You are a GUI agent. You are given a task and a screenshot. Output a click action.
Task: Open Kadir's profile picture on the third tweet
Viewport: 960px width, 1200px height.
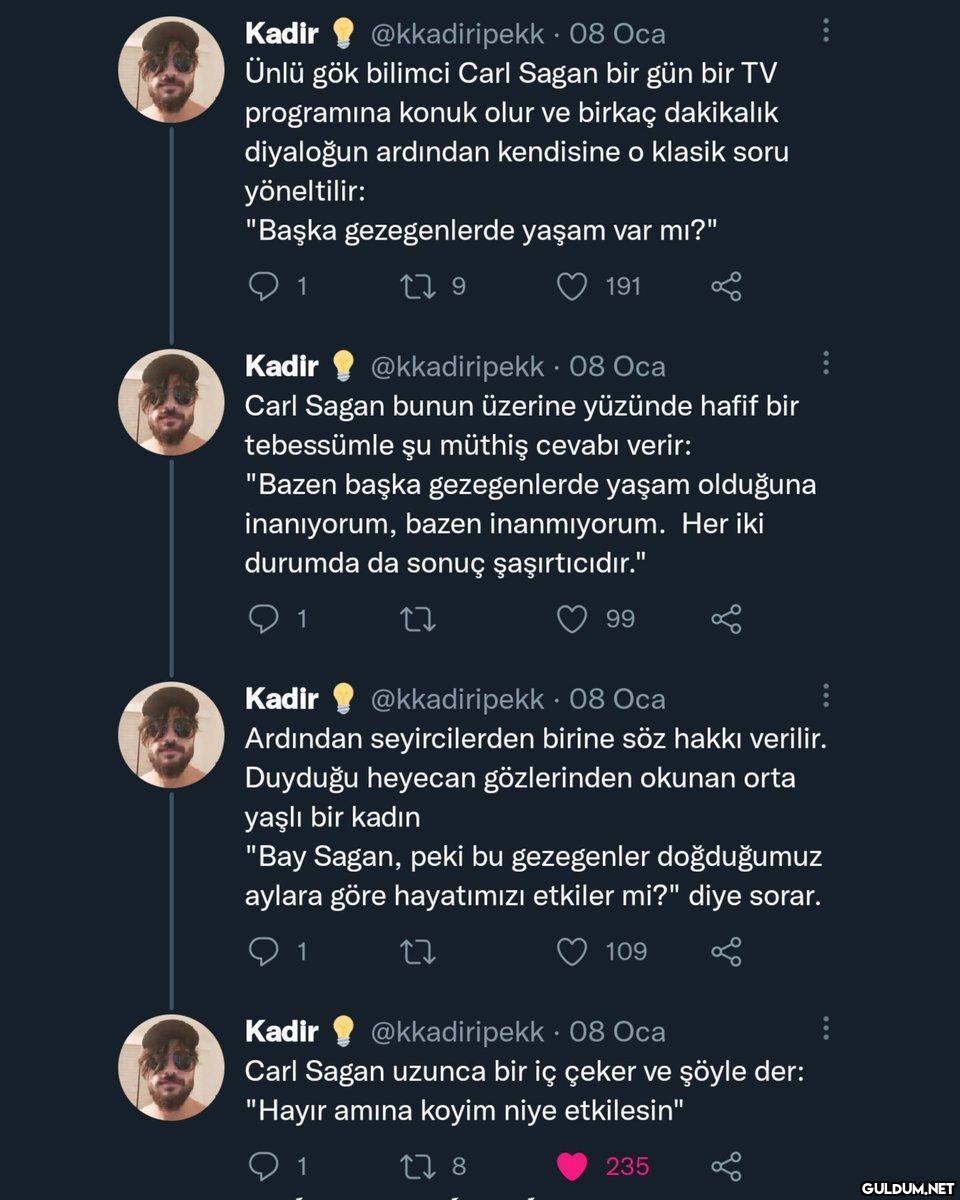coord(171,735)
